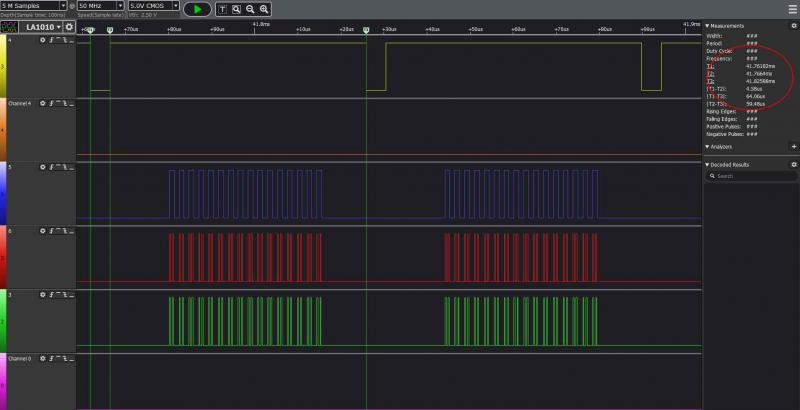Click the zoom-to-fit magnifier icon

coord(237,8)
